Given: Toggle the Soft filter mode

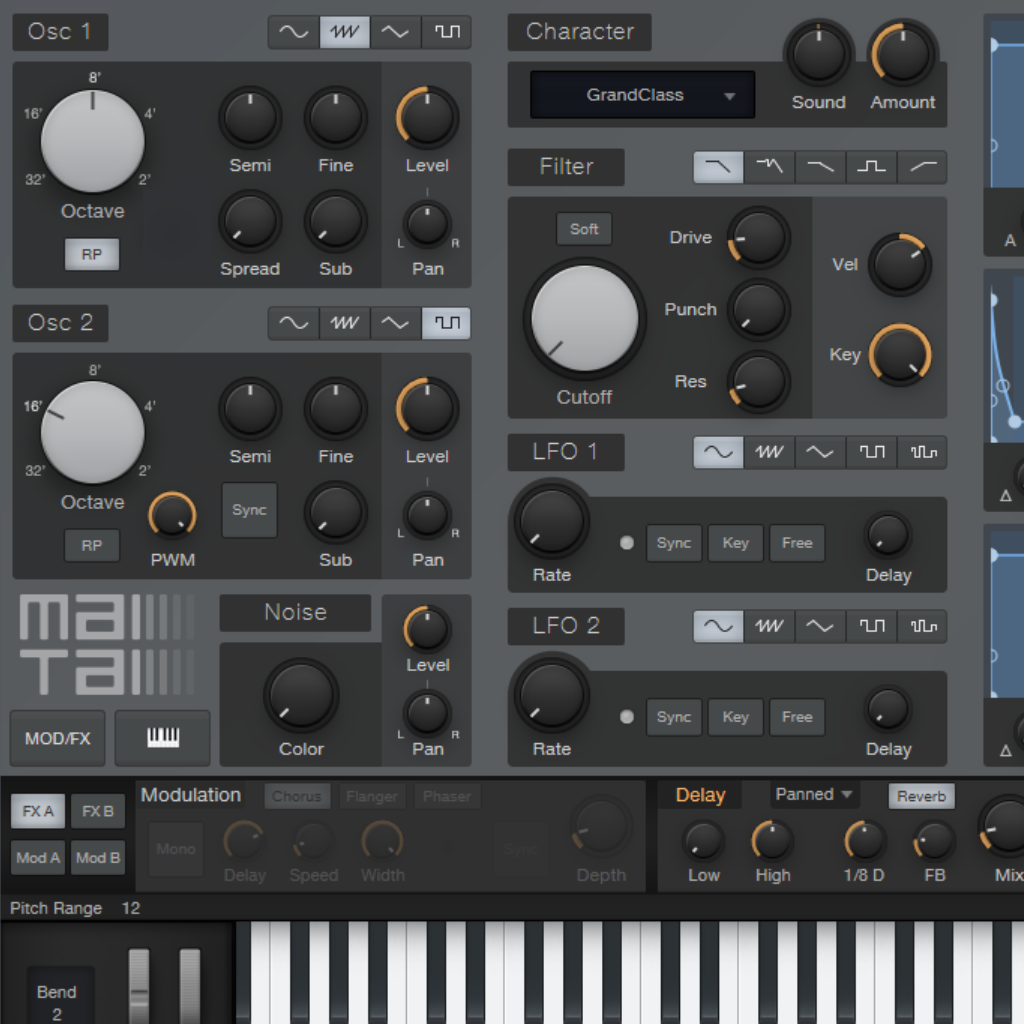Looking at the screenshot, I should (584, 229).
